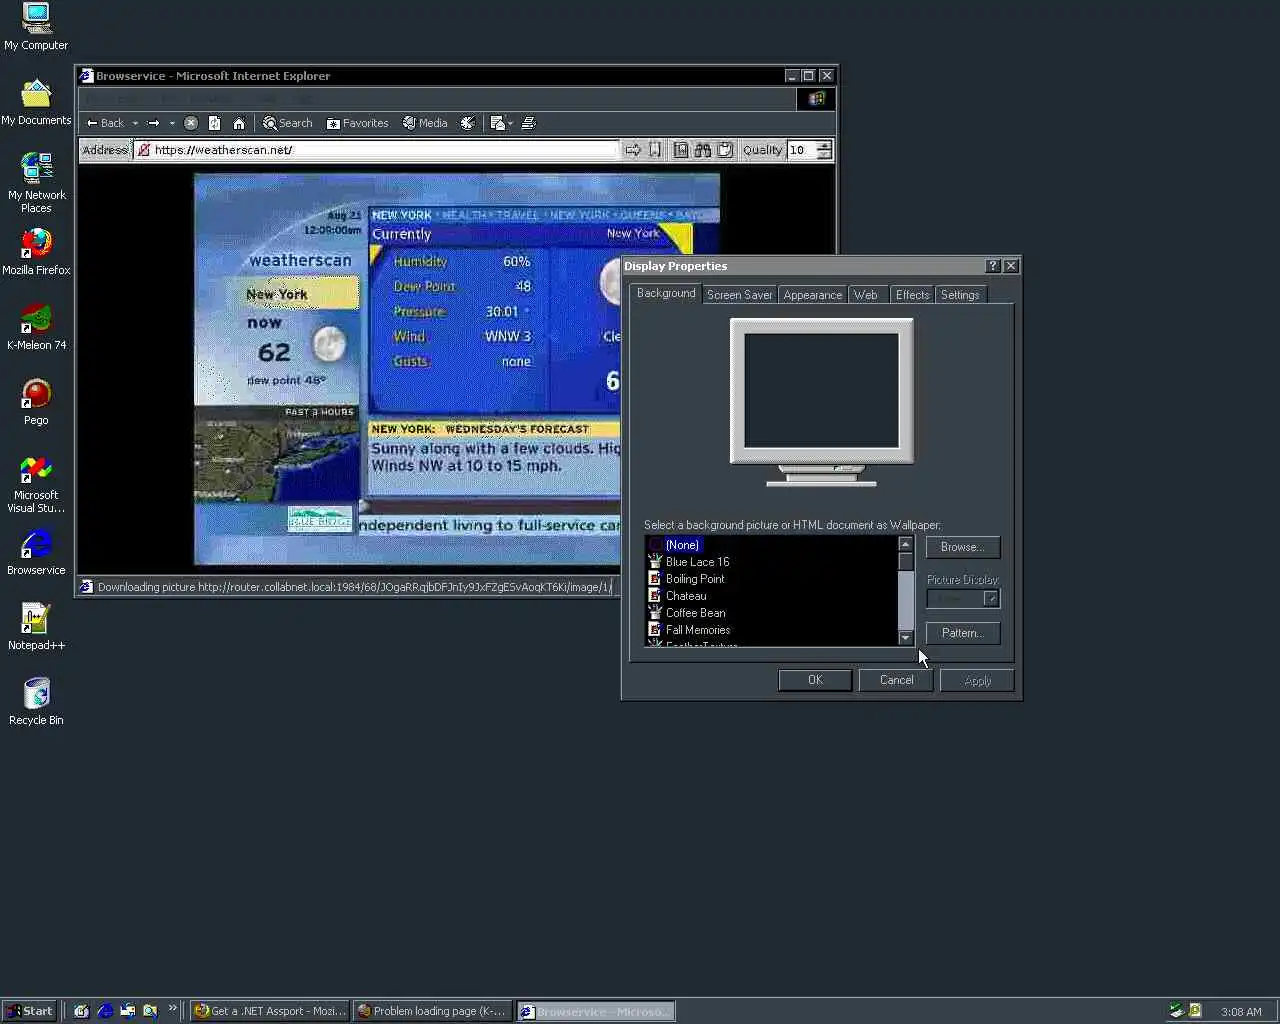
Task: Select the Microsoft Visual Studio icon
Action: (36, 484)
